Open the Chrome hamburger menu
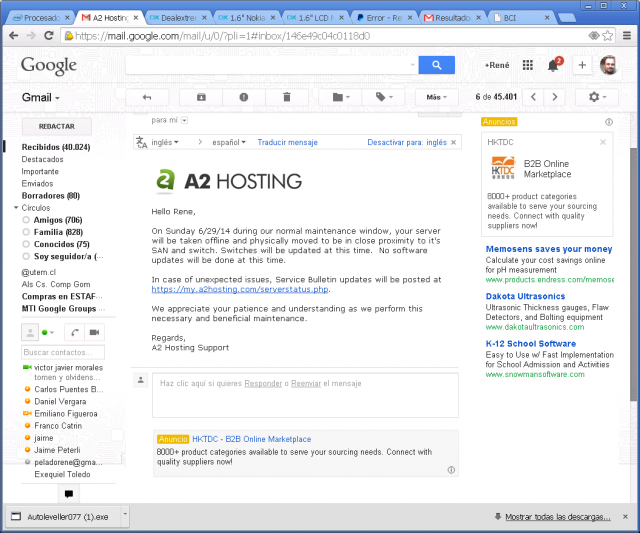The width and height of the screenshot is (640, 533). pyautogui.click(x=627, y=36)
